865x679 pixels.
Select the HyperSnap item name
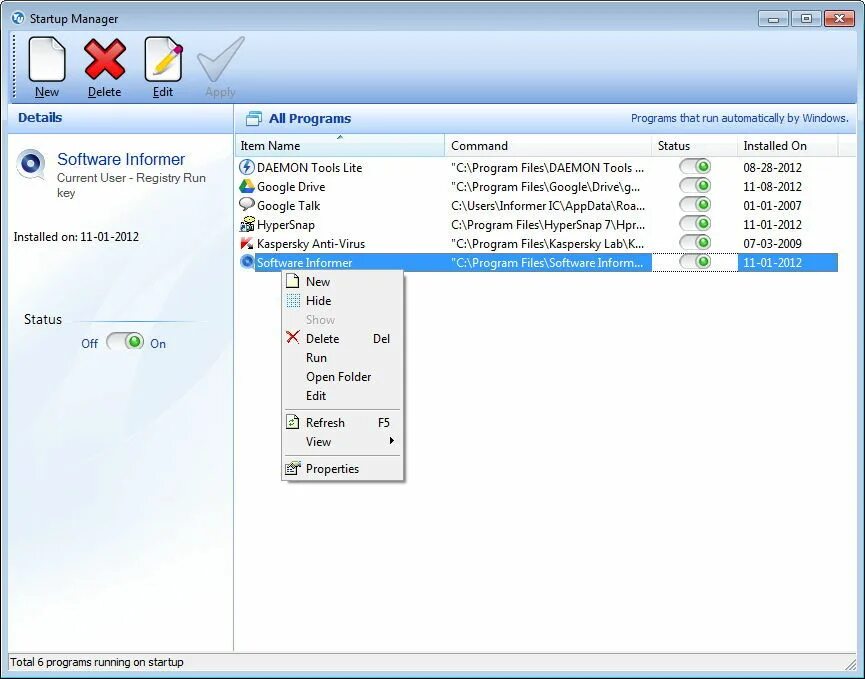(286, 224)
